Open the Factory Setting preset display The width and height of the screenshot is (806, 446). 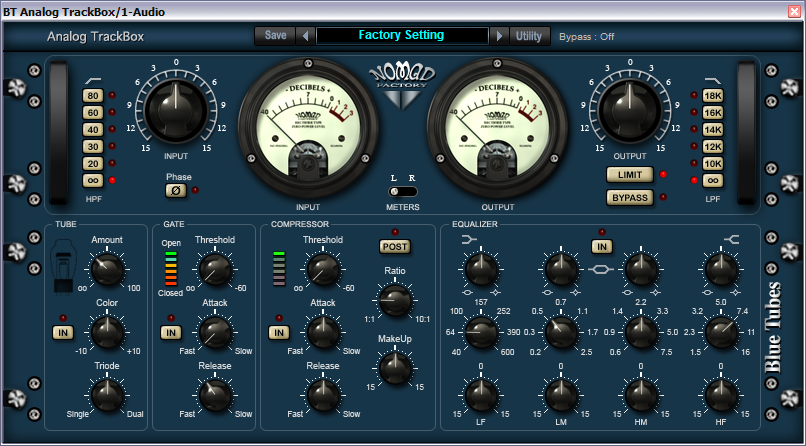pyautogui.click(x=402, y=35)
